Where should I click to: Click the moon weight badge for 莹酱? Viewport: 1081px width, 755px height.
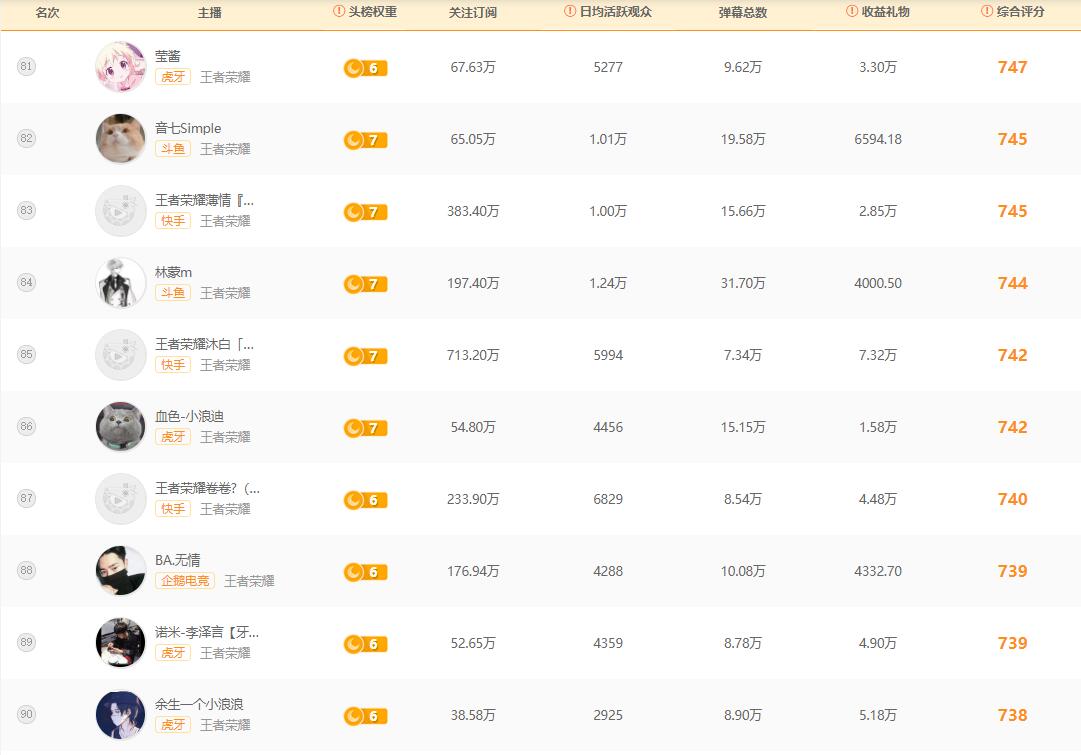tap(365, 68)
